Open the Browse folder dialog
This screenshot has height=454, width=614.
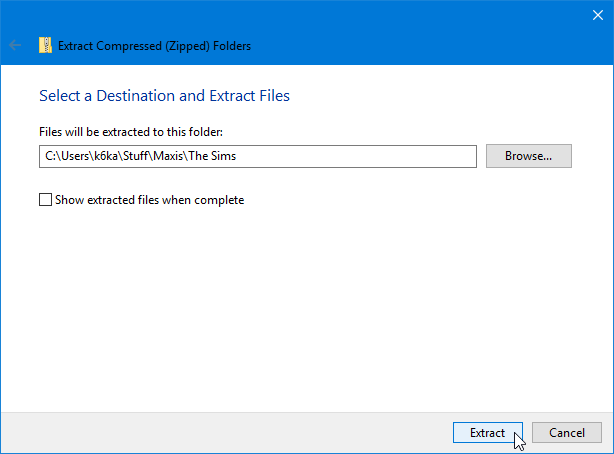click(x=528, y=156)
